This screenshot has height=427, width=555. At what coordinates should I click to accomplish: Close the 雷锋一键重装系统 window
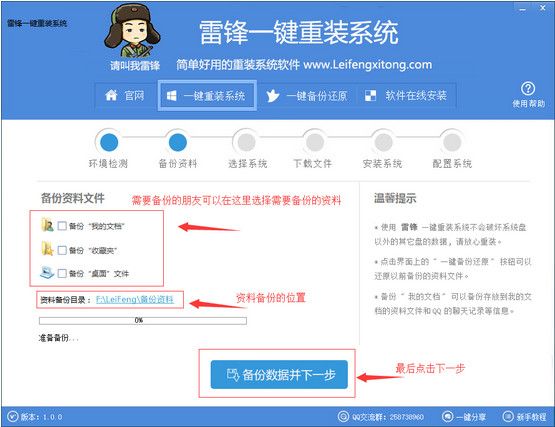click(x=543, y=8)
